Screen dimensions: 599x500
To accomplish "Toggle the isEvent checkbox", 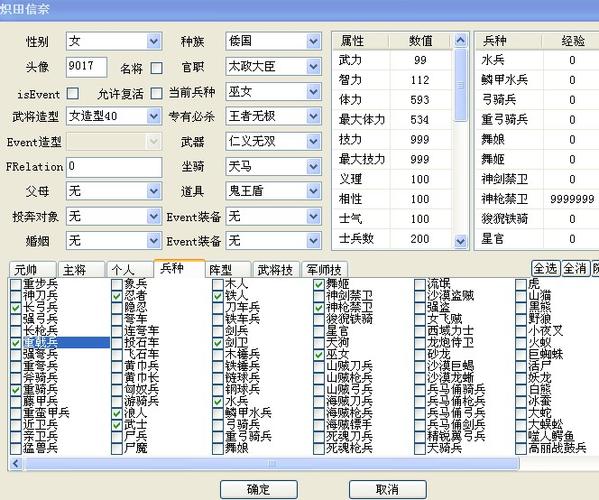I will (x=73, y=94).
